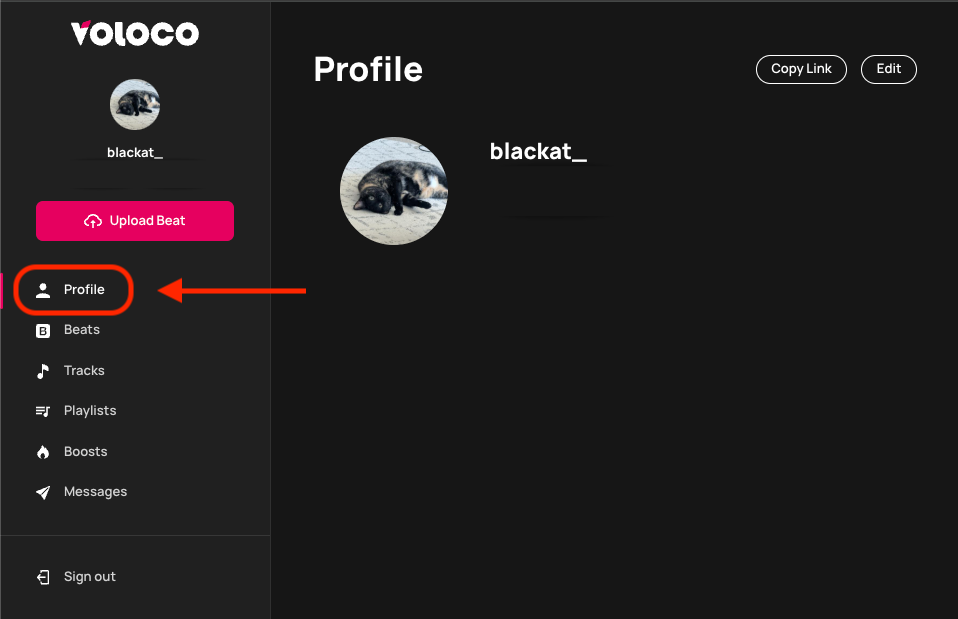Open the Boosts page label

click(x=86, y=452)
